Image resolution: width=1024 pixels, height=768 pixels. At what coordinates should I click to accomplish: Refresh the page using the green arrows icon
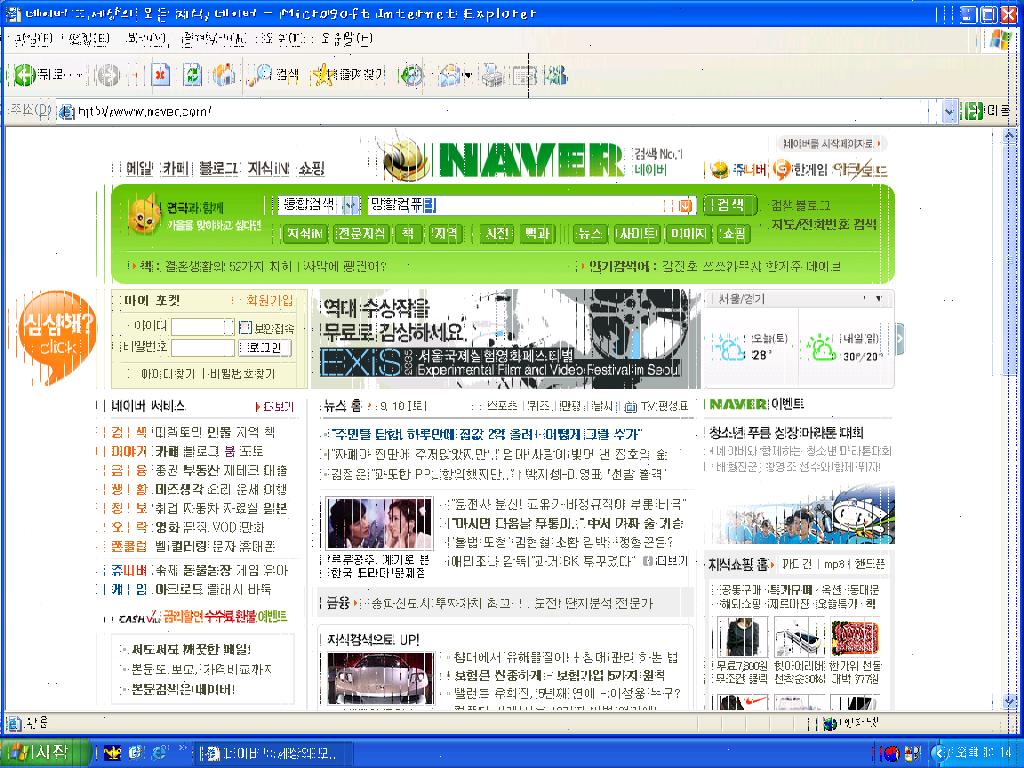(x=192, y=76)
